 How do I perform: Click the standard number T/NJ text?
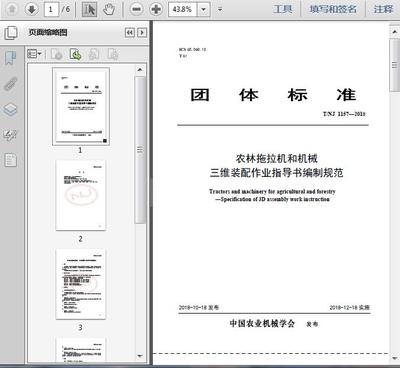tap(344, 114)
